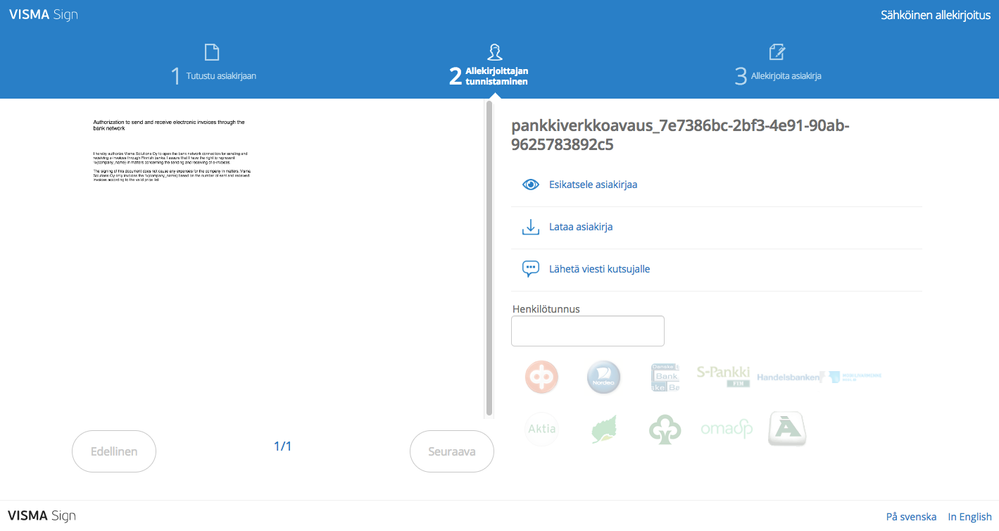Click the document page thumbnail text
The height and width of the screenshot is (531, 999).
[171, 151]
